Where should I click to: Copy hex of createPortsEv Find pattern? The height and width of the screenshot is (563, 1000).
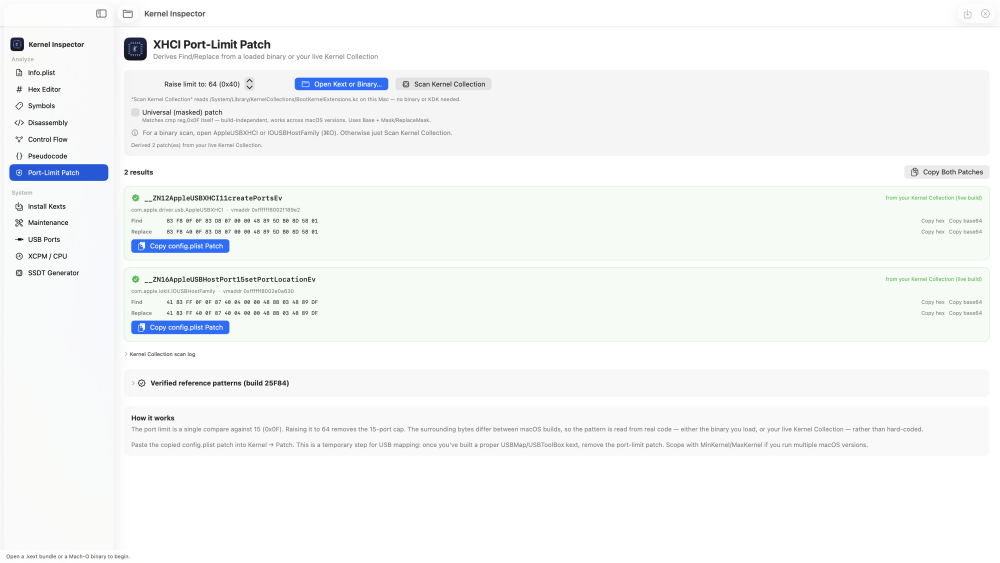932,221
